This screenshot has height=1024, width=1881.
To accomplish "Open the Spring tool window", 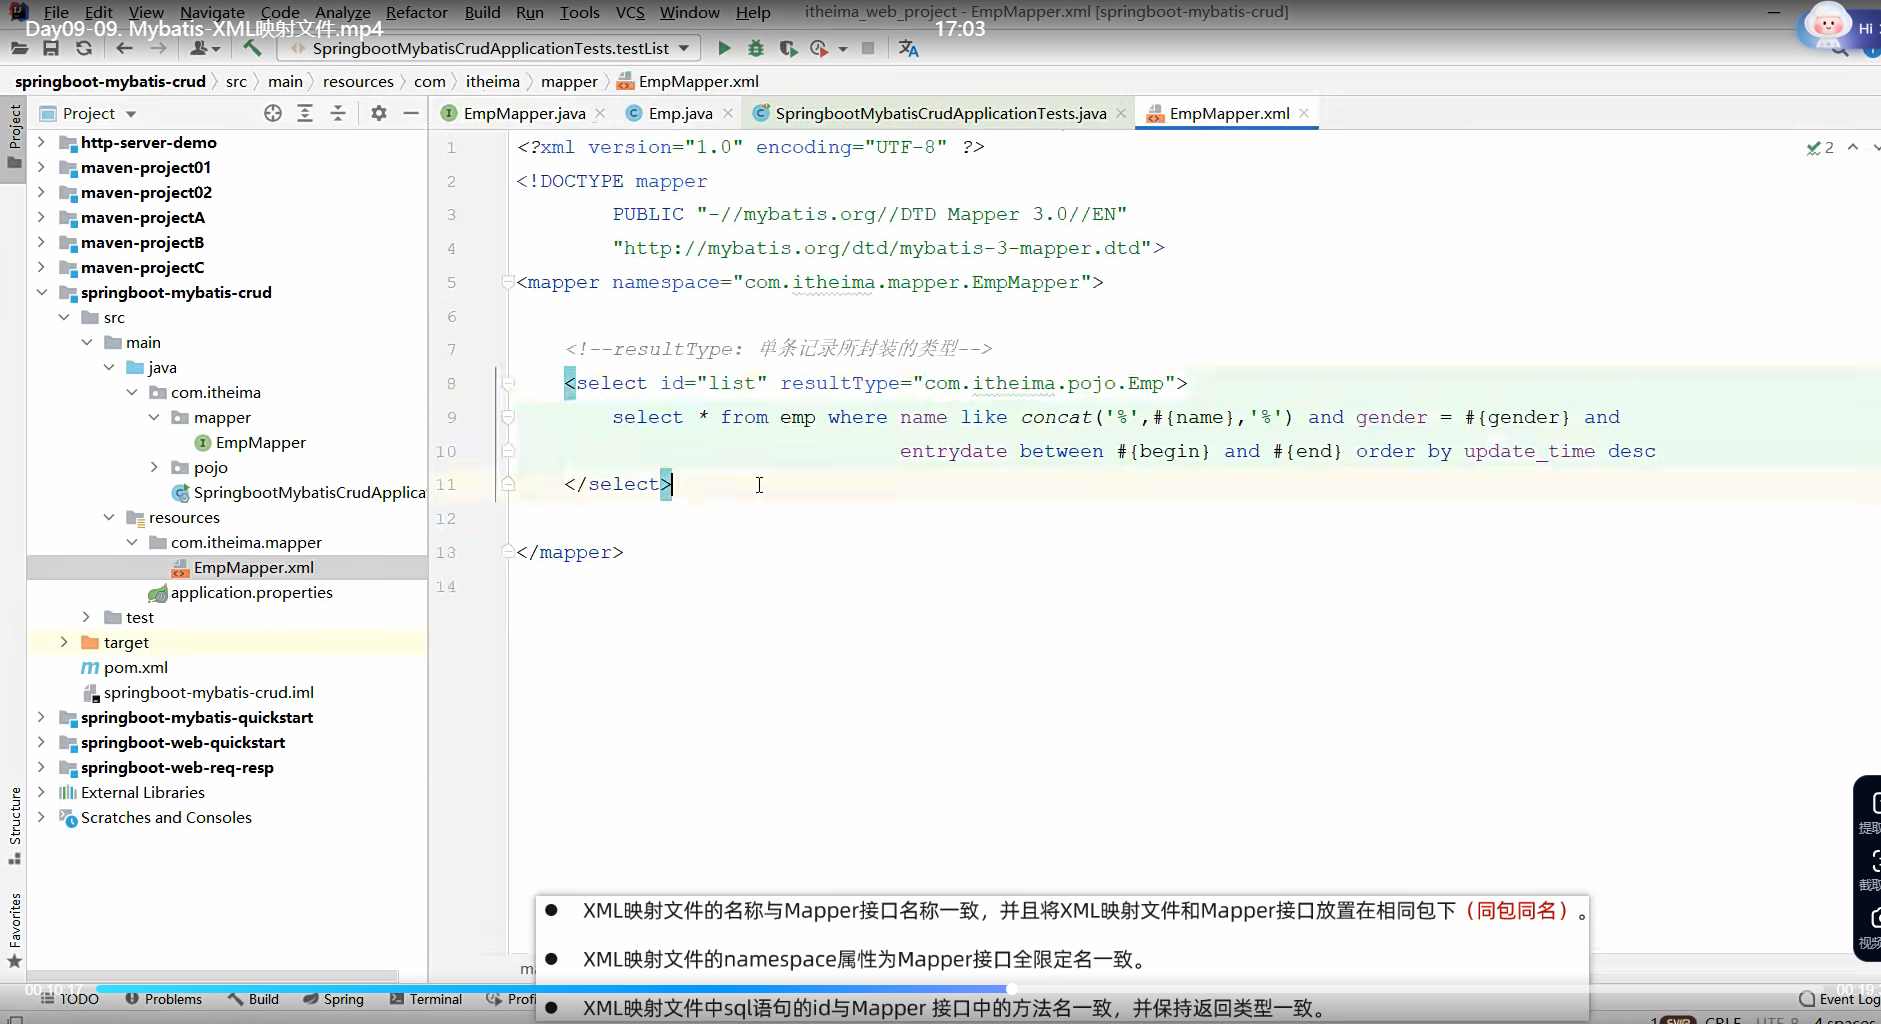I will click(x=334, y=999).
